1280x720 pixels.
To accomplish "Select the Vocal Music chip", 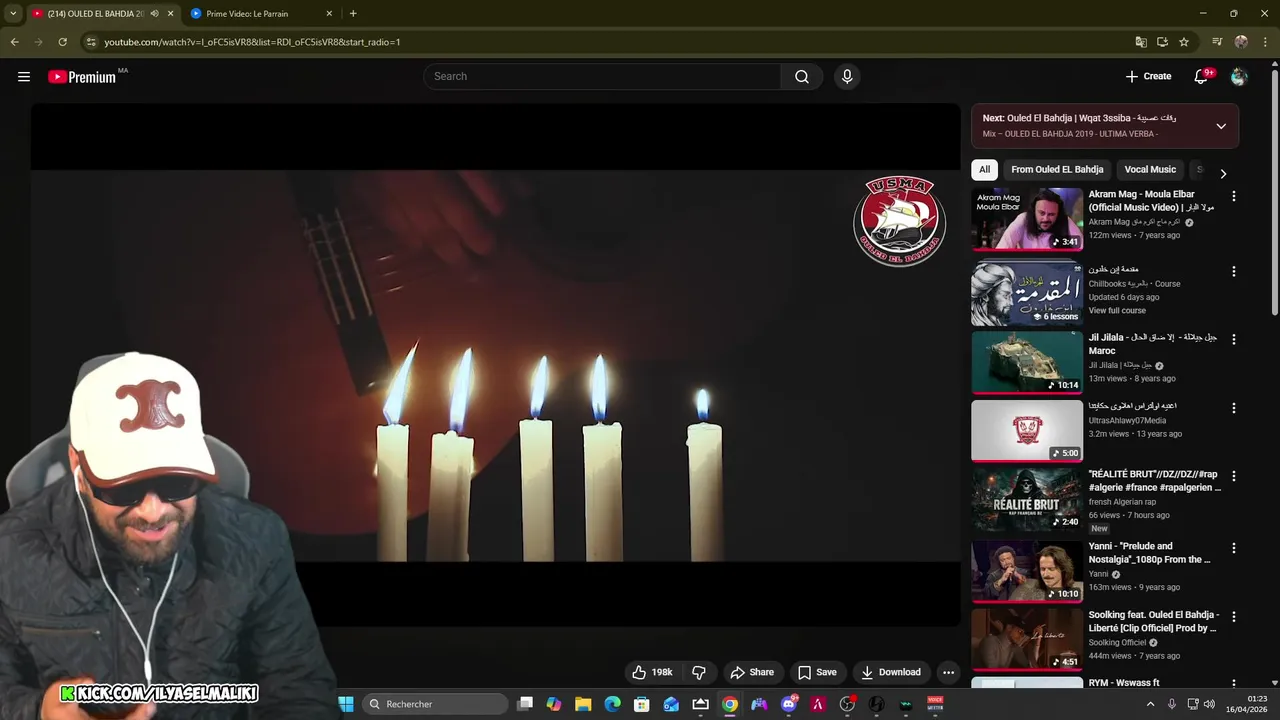I will tap(1150, 169).
